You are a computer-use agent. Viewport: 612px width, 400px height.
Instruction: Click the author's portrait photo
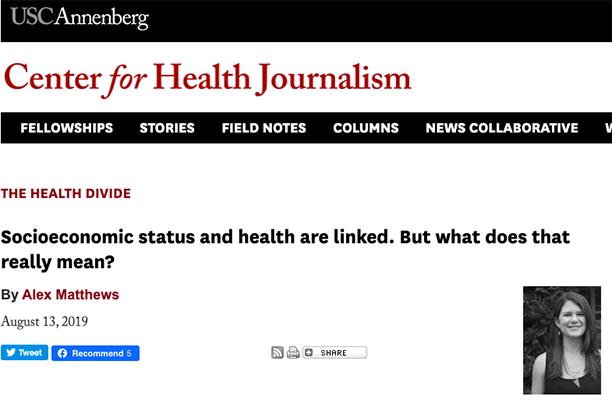(x=561, y=340)
